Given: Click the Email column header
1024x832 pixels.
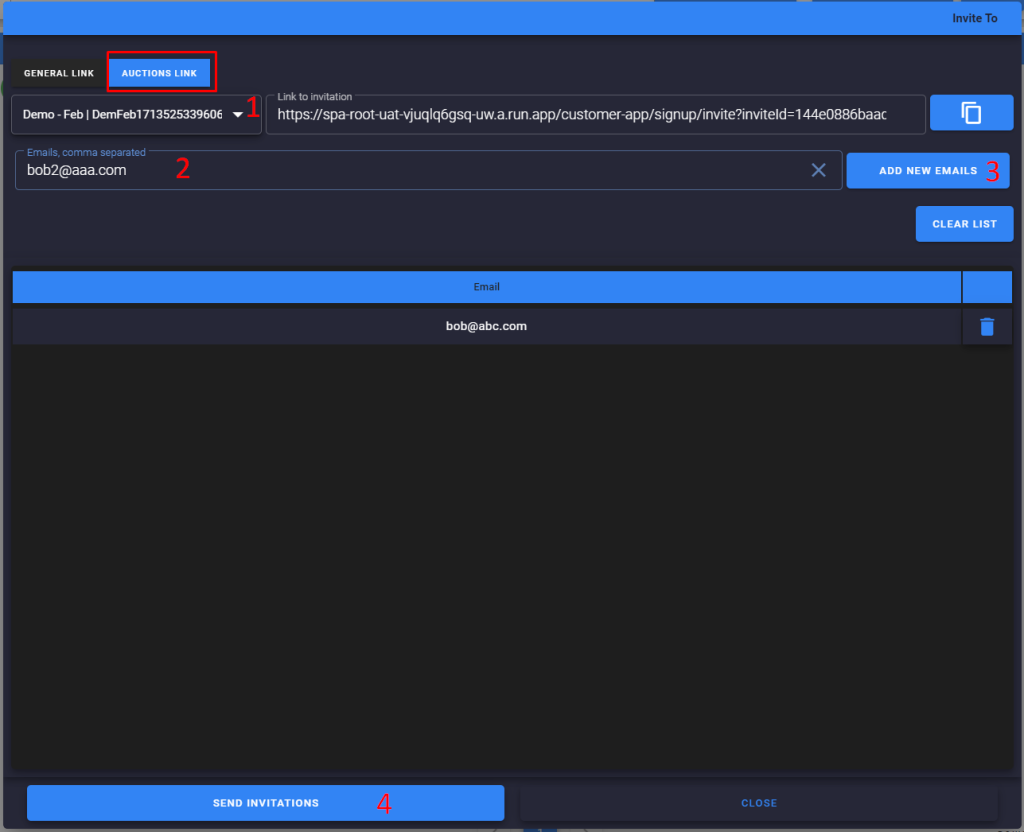Looking at the screenshot, I should click(486, 287).
